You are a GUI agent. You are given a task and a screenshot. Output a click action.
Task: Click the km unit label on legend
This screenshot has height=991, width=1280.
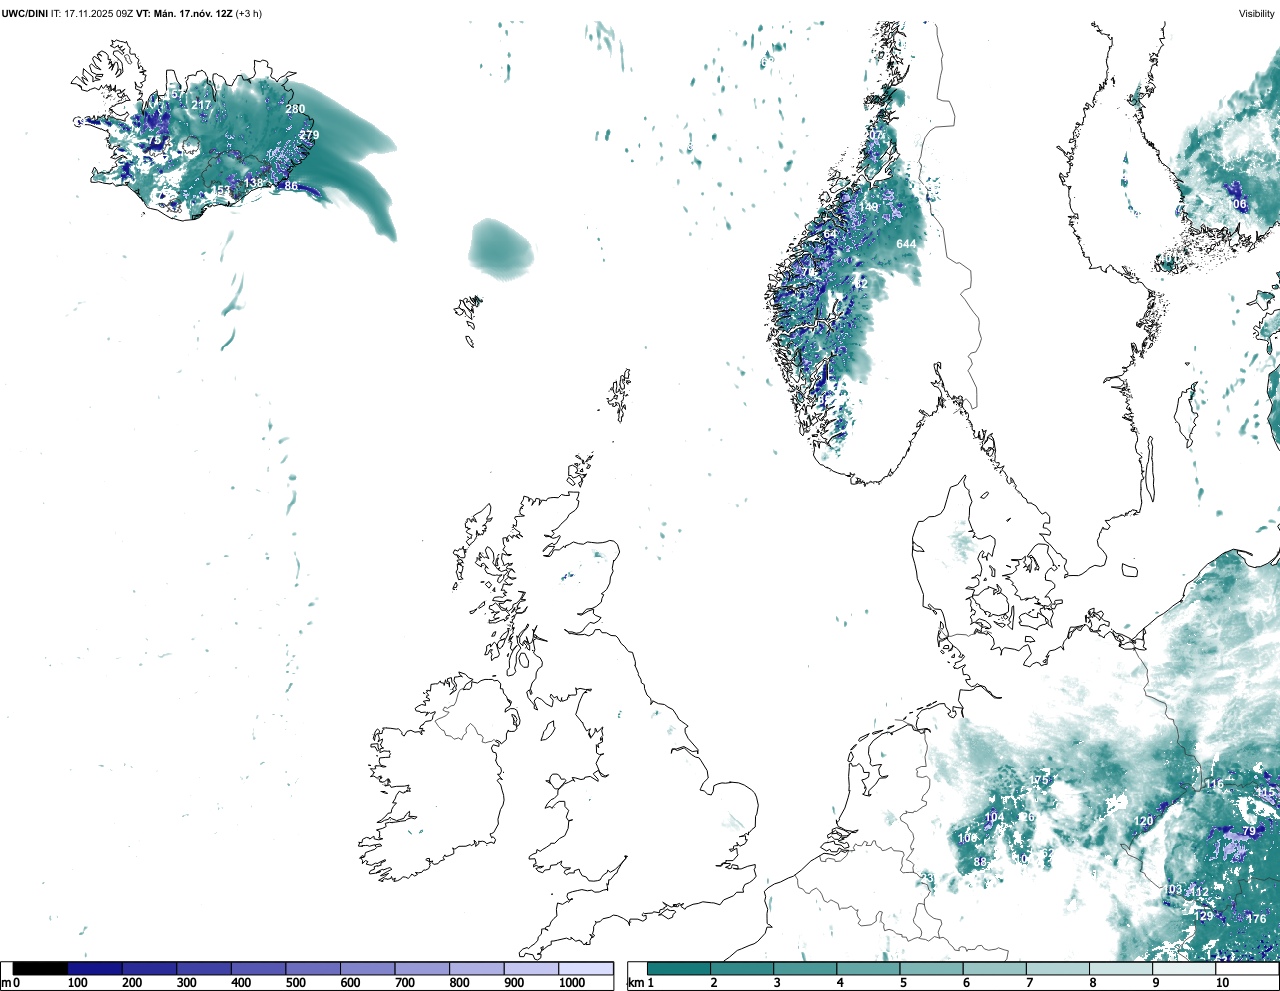(634, 983)
